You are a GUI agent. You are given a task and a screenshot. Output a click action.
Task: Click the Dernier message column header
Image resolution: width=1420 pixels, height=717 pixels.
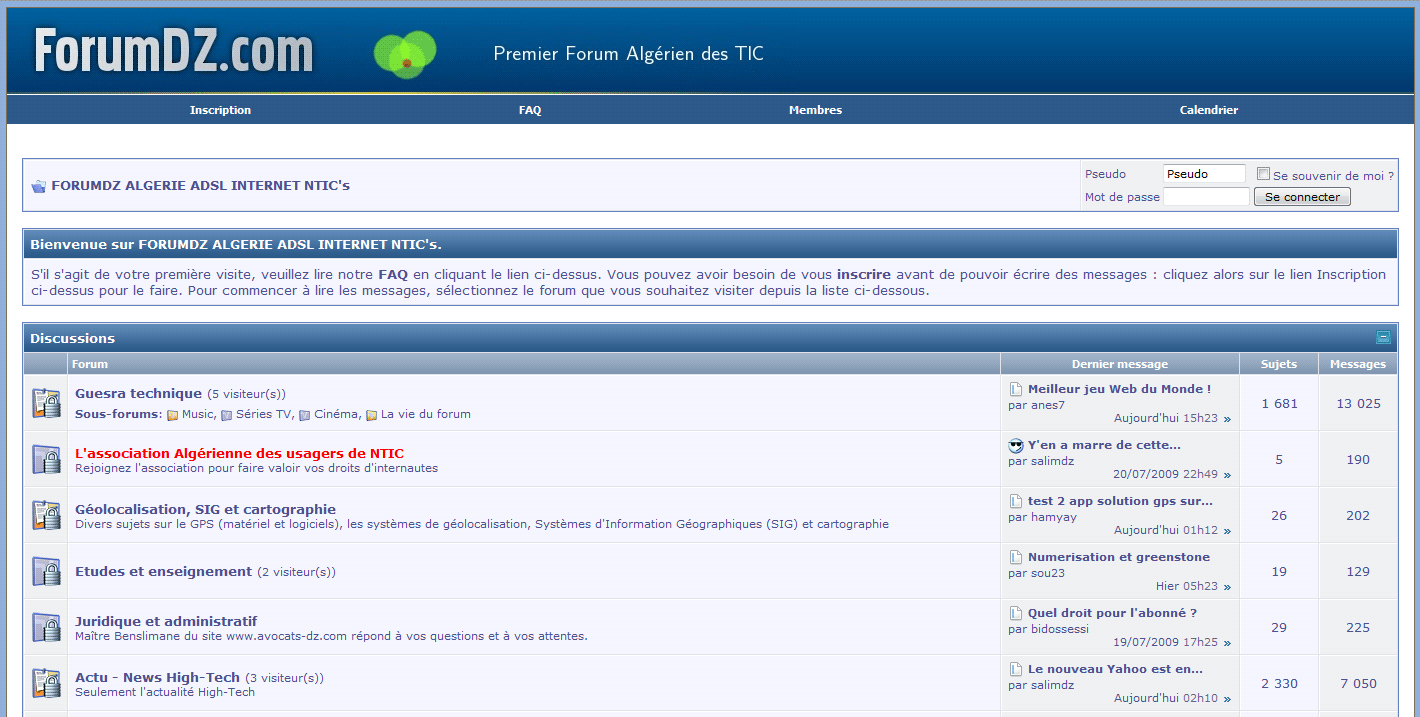point(1120,364)
